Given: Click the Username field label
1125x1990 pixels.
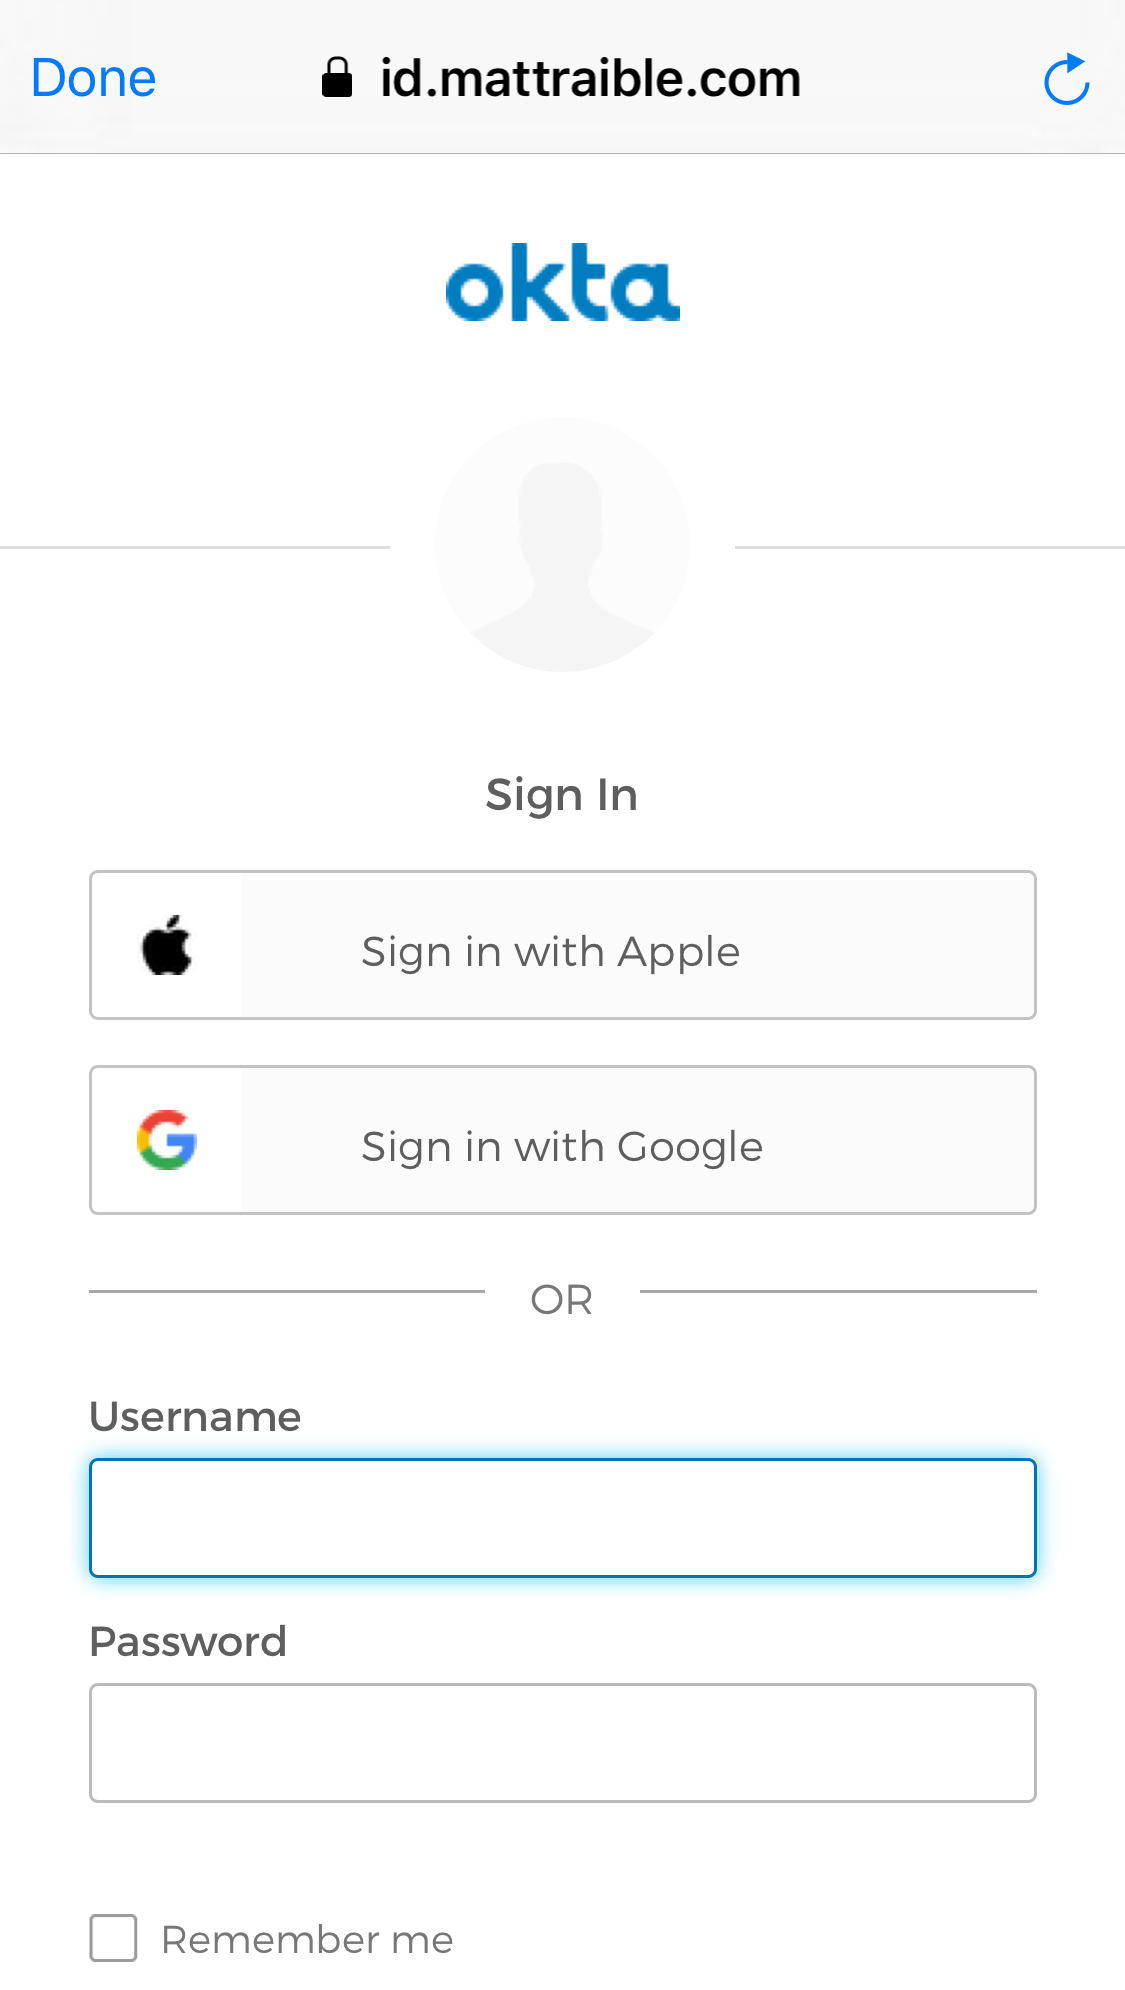Looking at the screenshot, I should click(195, 1417).
